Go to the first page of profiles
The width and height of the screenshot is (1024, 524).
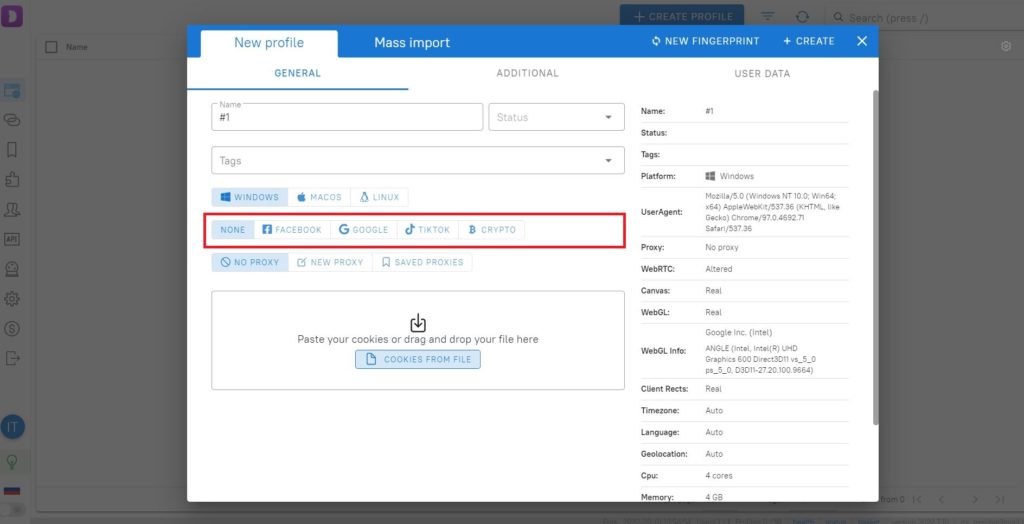(917, 499)
